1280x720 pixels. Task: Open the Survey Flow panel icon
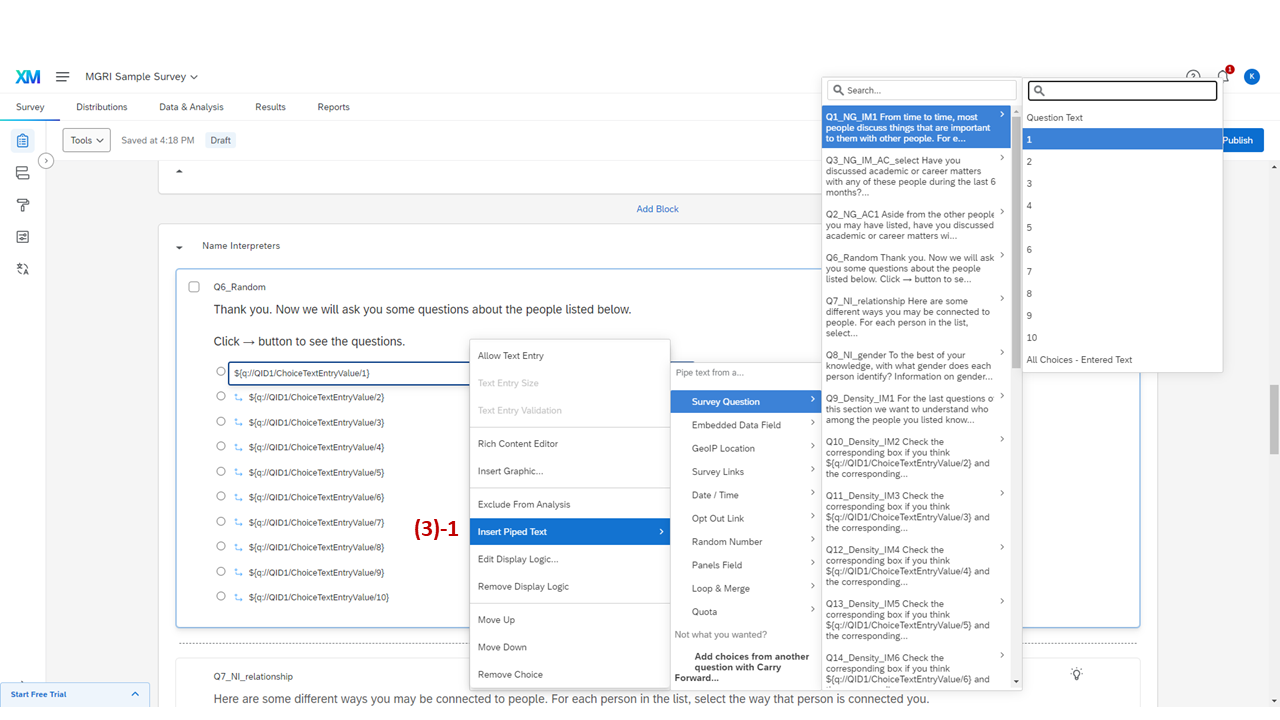[22, 172]
